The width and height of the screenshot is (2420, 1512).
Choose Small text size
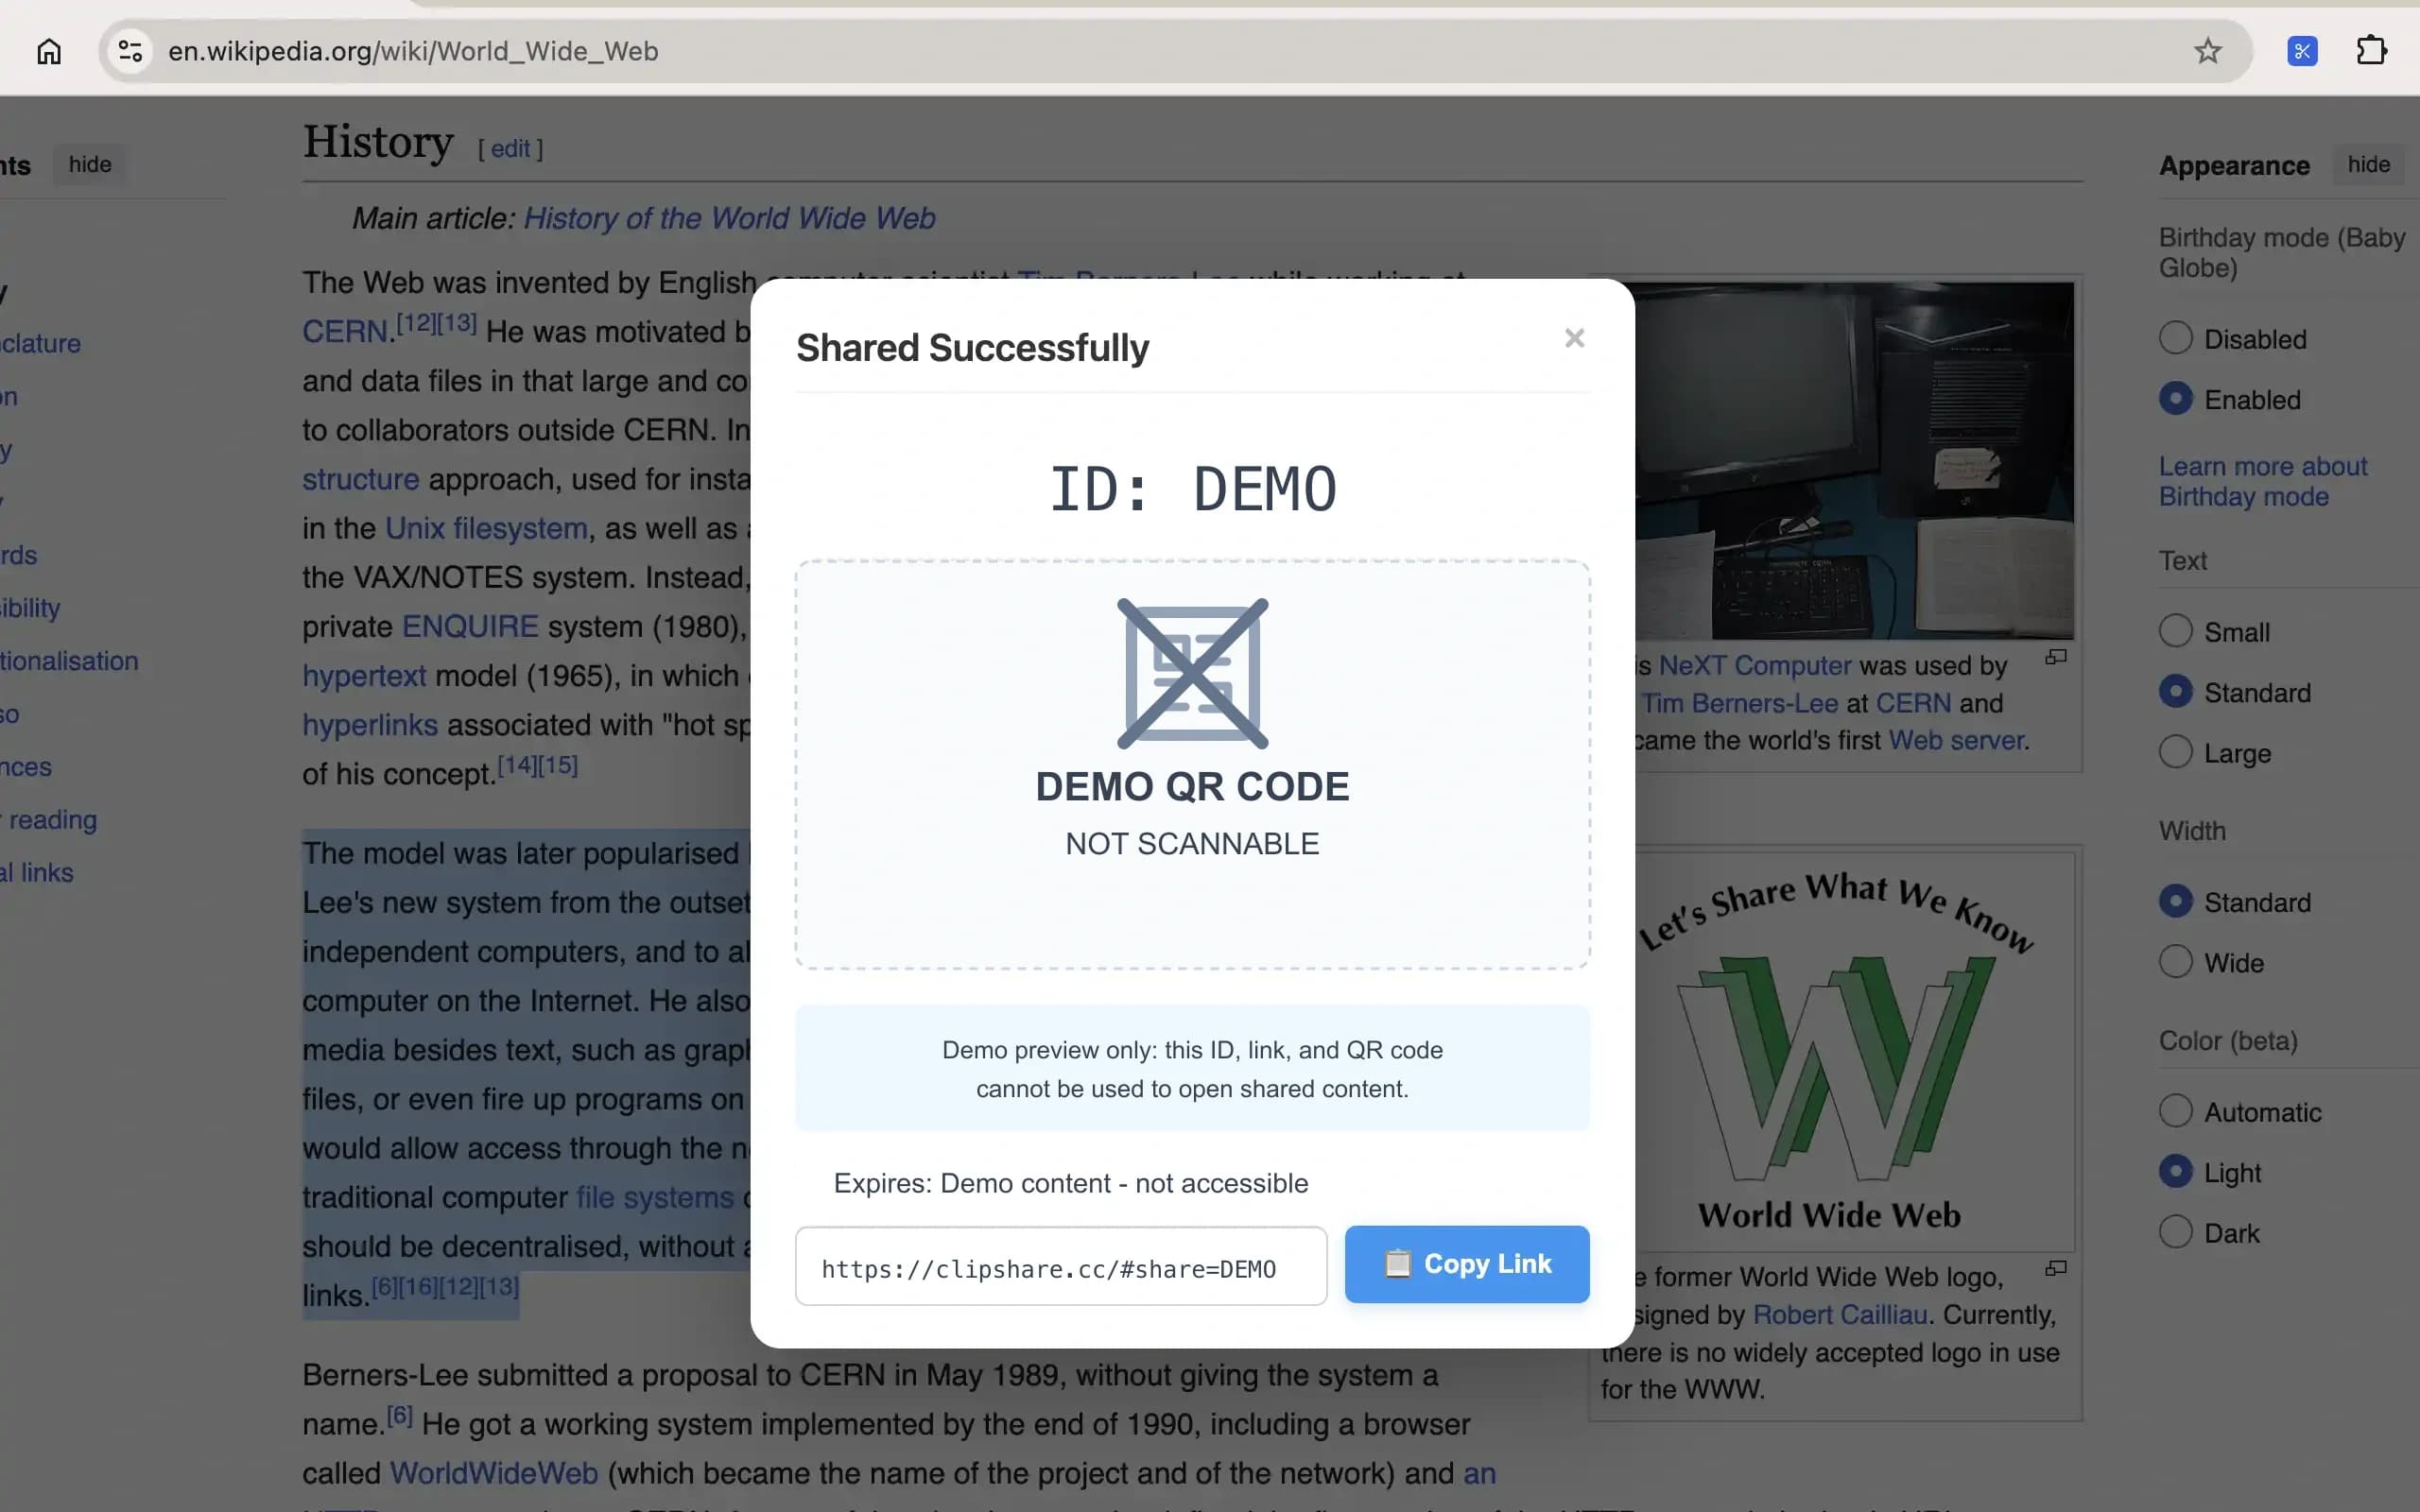point(2175,631)
